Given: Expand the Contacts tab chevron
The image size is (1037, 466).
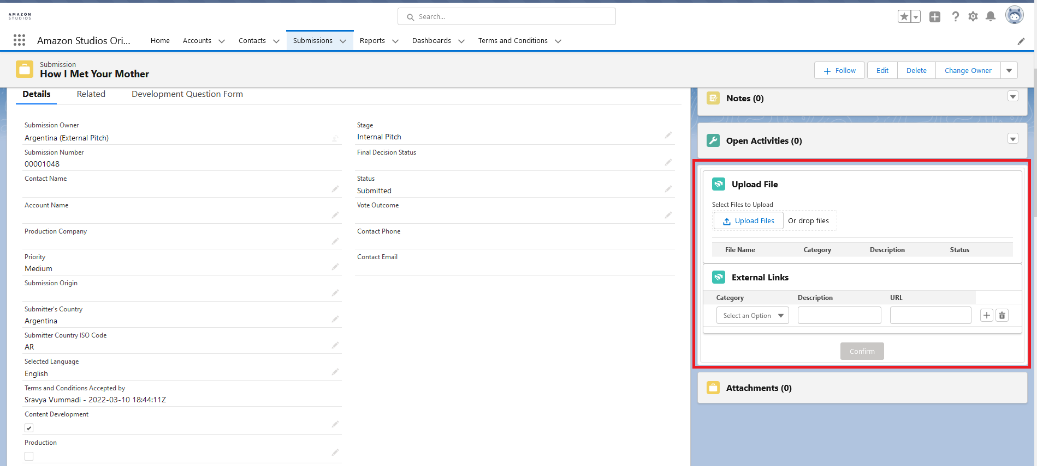Looking at the screenshot, I should (276, 41).
